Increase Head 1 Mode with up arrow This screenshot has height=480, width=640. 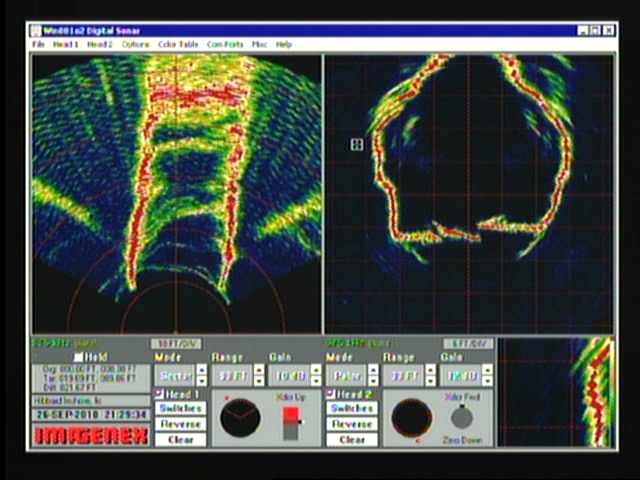(x=202, y=370)
